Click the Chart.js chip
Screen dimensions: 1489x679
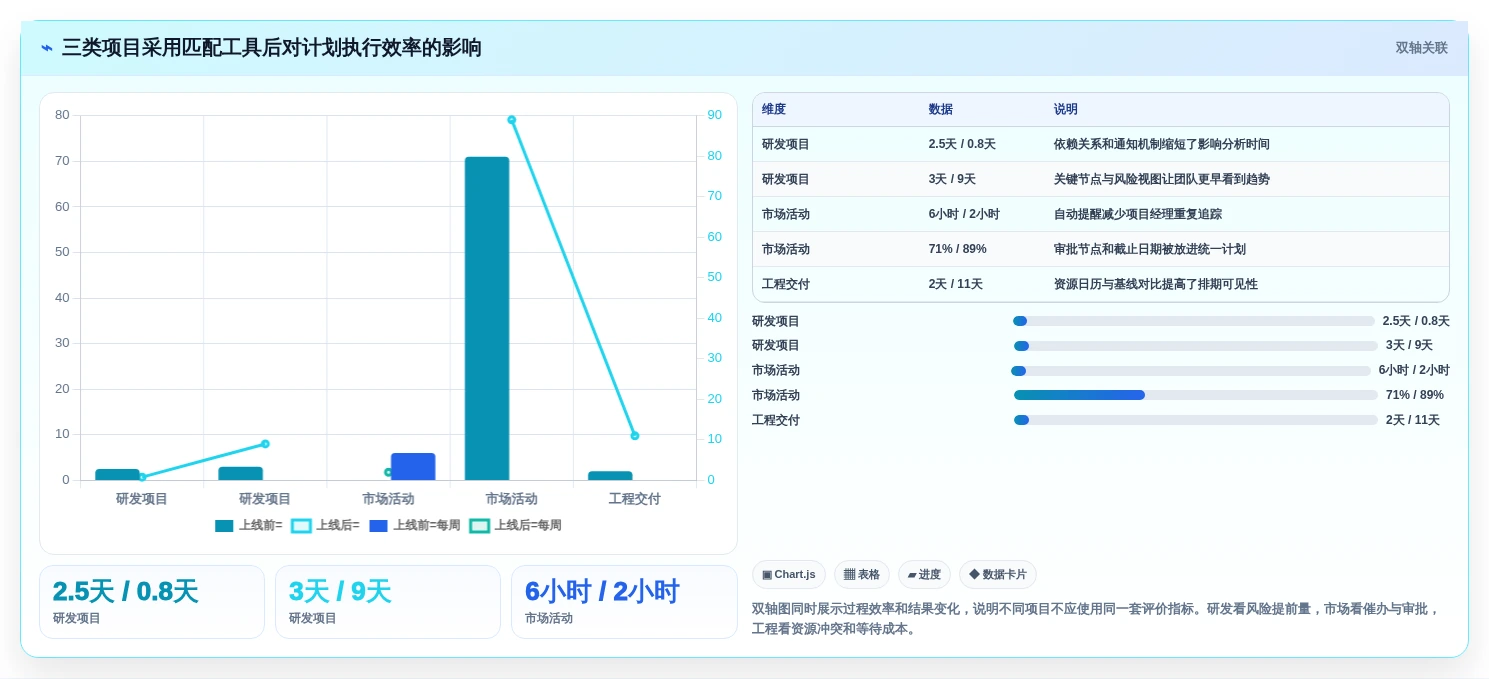pyautogui.click(x=788, y=575)
